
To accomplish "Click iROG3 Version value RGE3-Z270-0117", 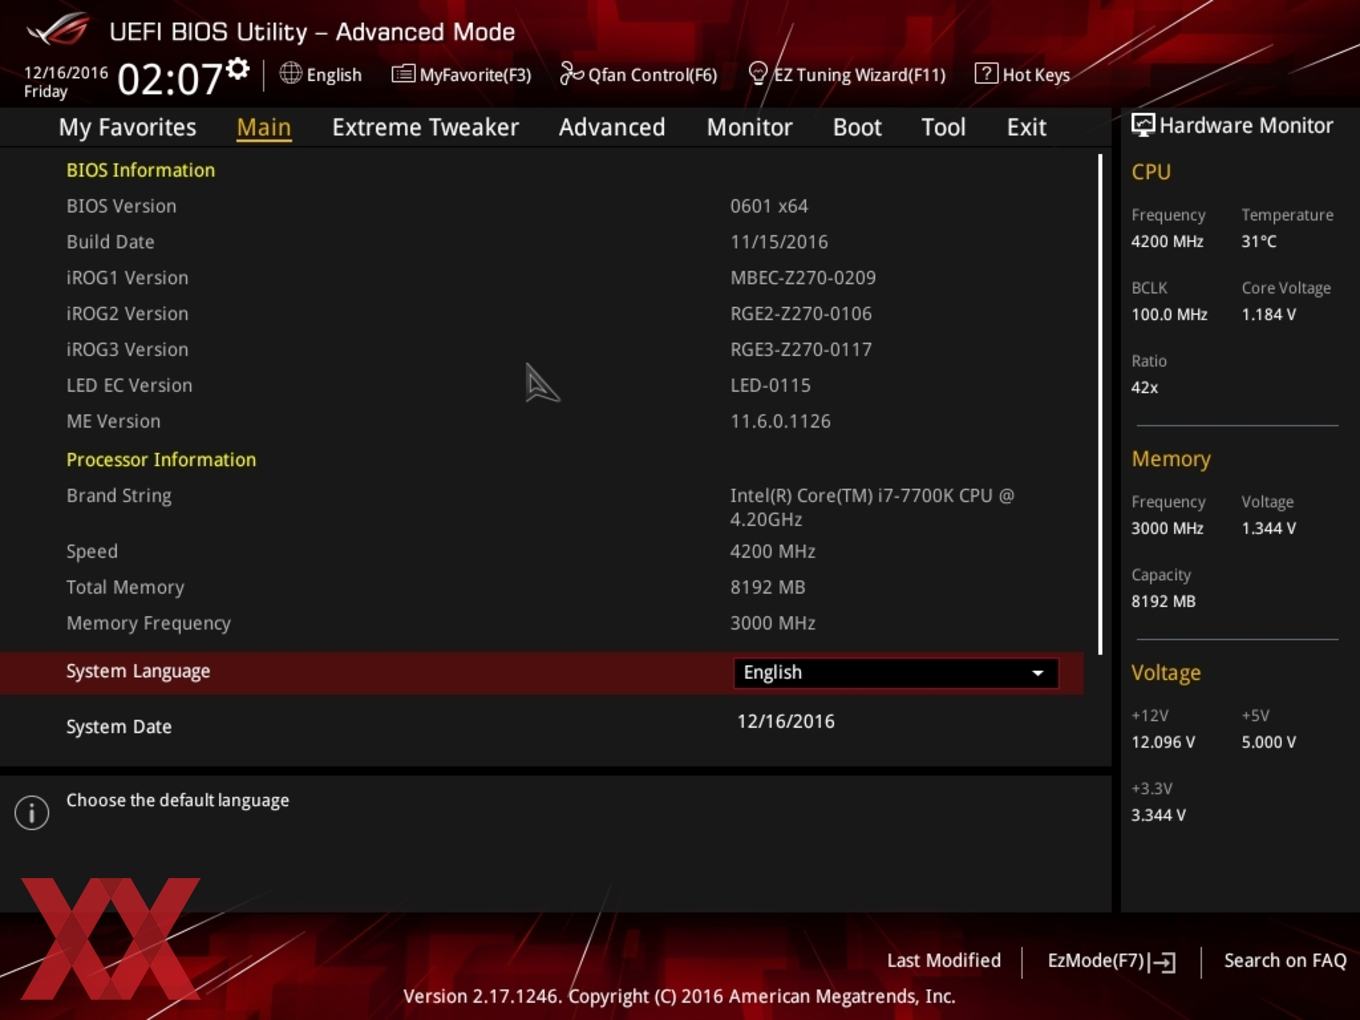I will [801, 350].
